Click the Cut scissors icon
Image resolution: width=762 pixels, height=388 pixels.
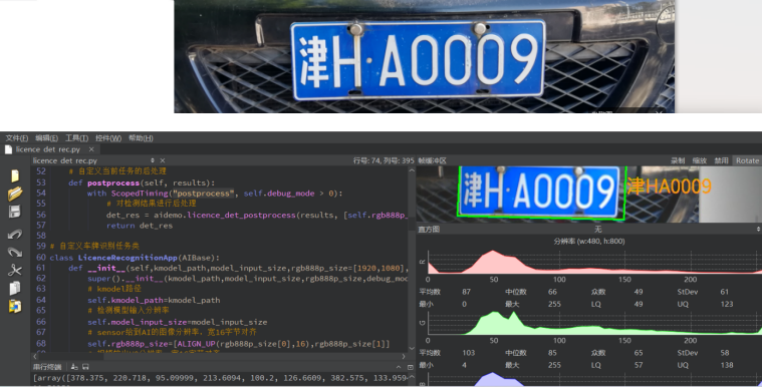point(15,270)
